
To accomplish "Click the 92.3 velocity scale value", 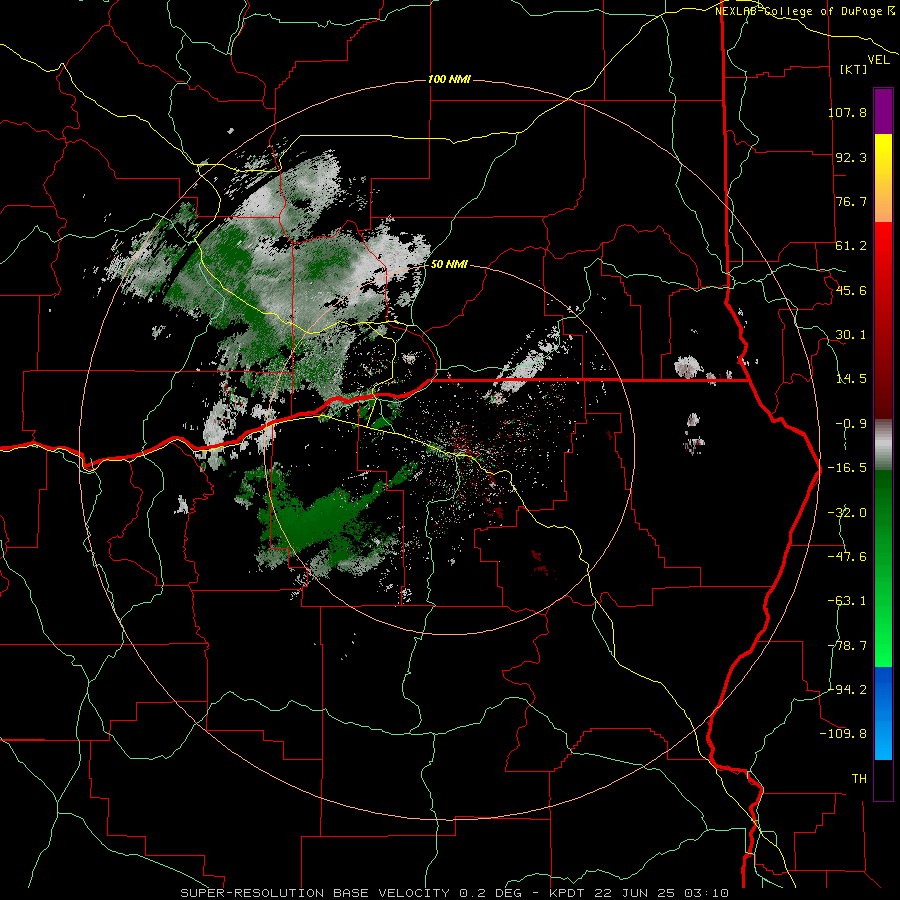I will click(851, 157).
